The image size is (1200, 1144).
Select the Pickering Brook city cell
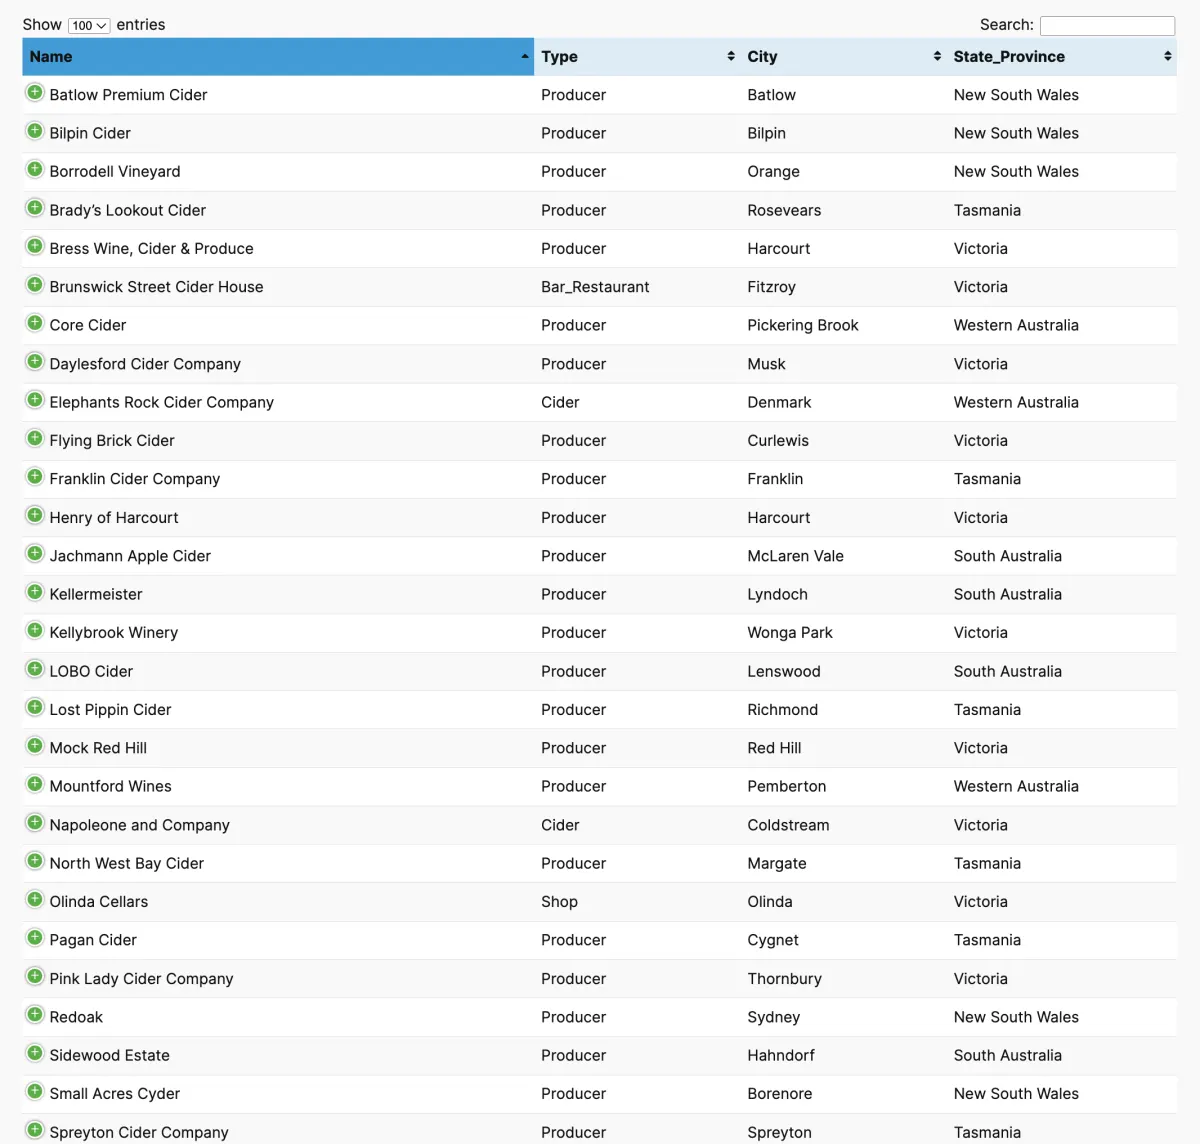(803, 325)
